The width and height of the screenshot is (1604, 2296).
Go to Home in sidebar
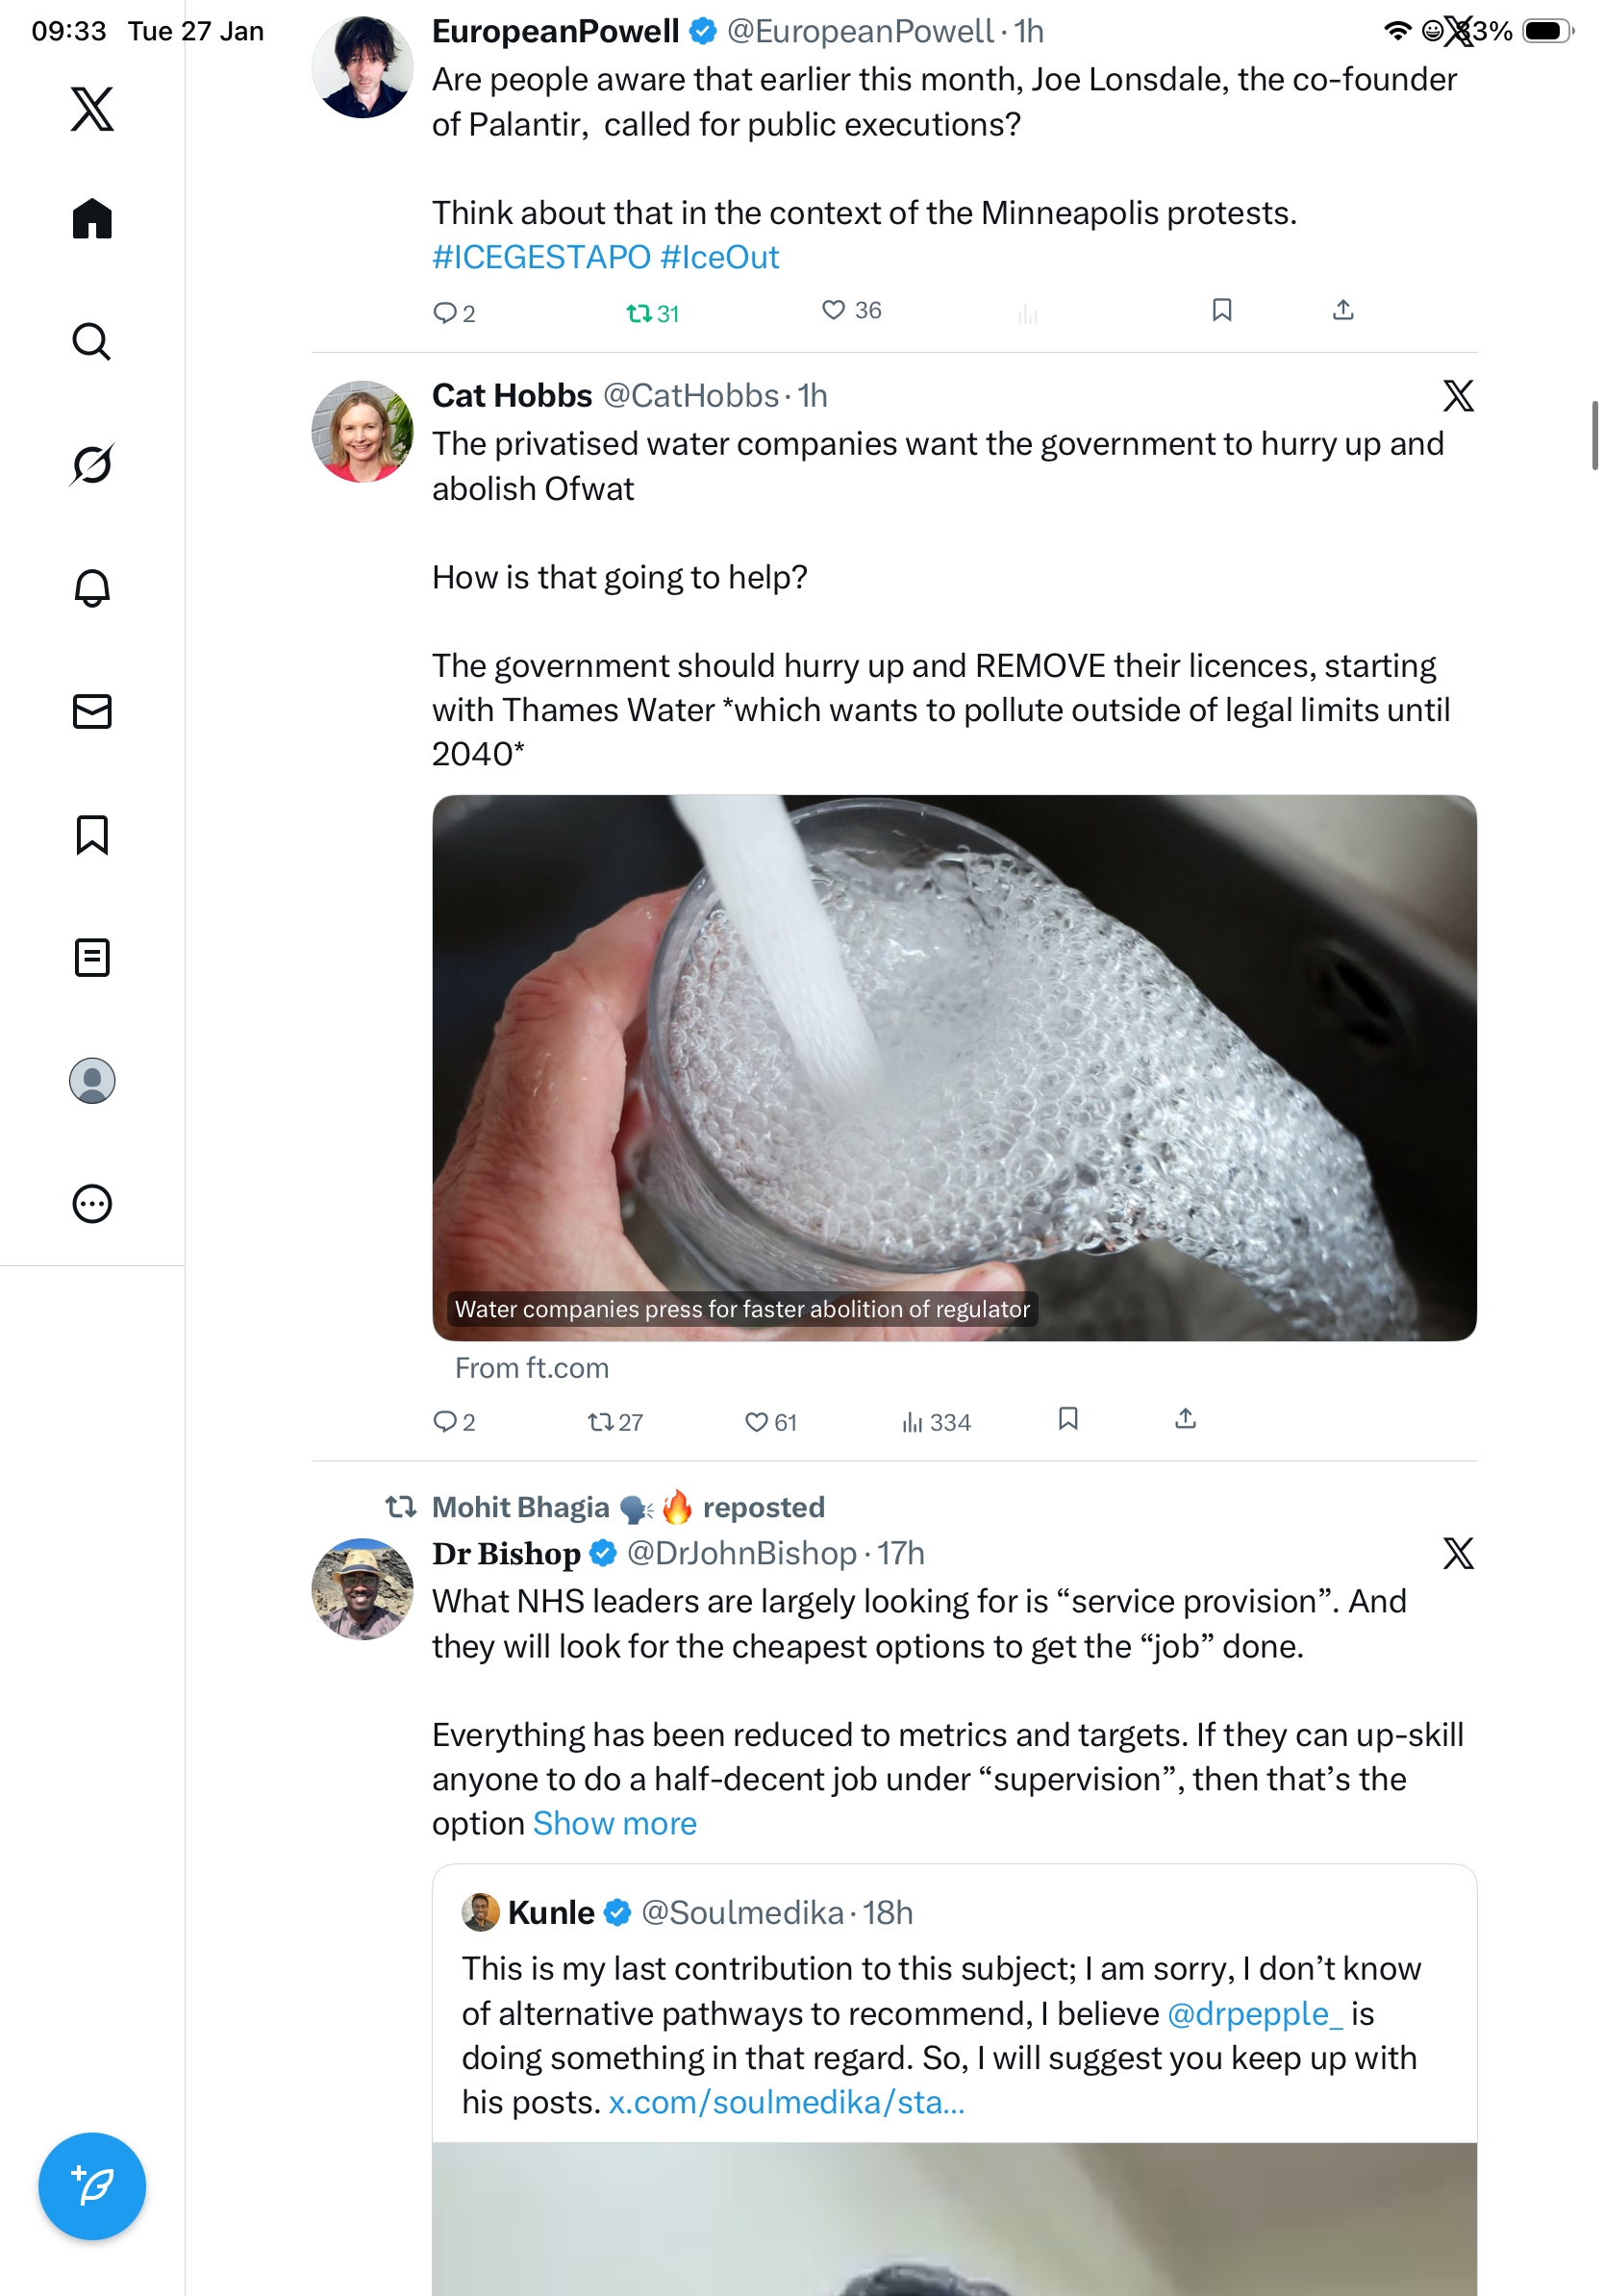pyautogui.click(x=92, y=219)
